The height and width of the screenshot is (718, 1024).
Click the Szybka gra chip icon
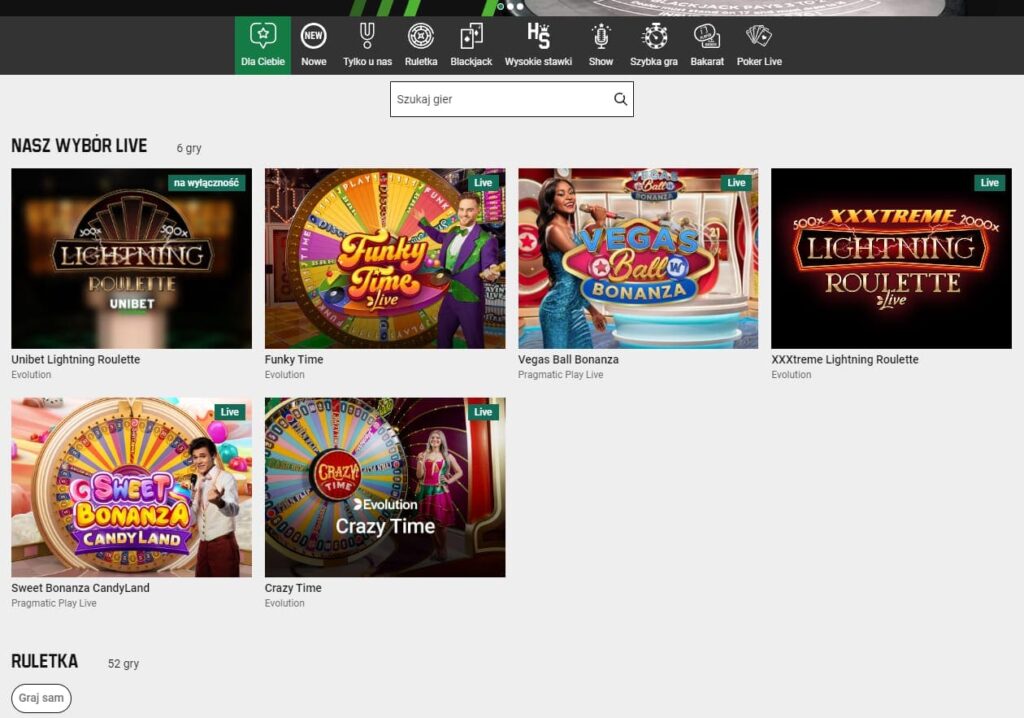(656, 36)
